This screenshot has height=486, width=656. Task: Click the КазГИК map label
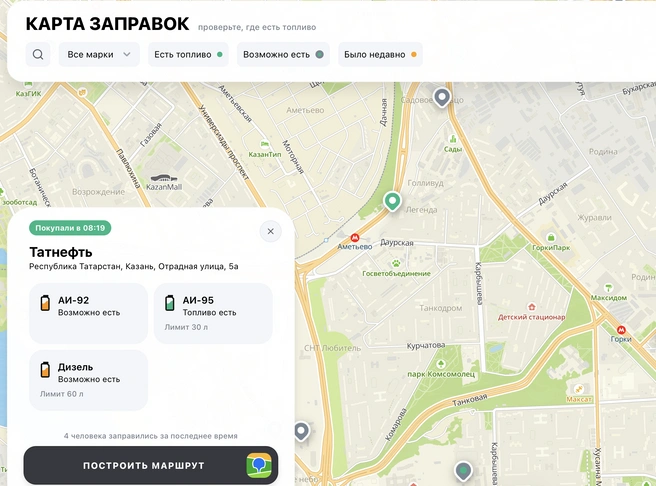pos(28,94)
